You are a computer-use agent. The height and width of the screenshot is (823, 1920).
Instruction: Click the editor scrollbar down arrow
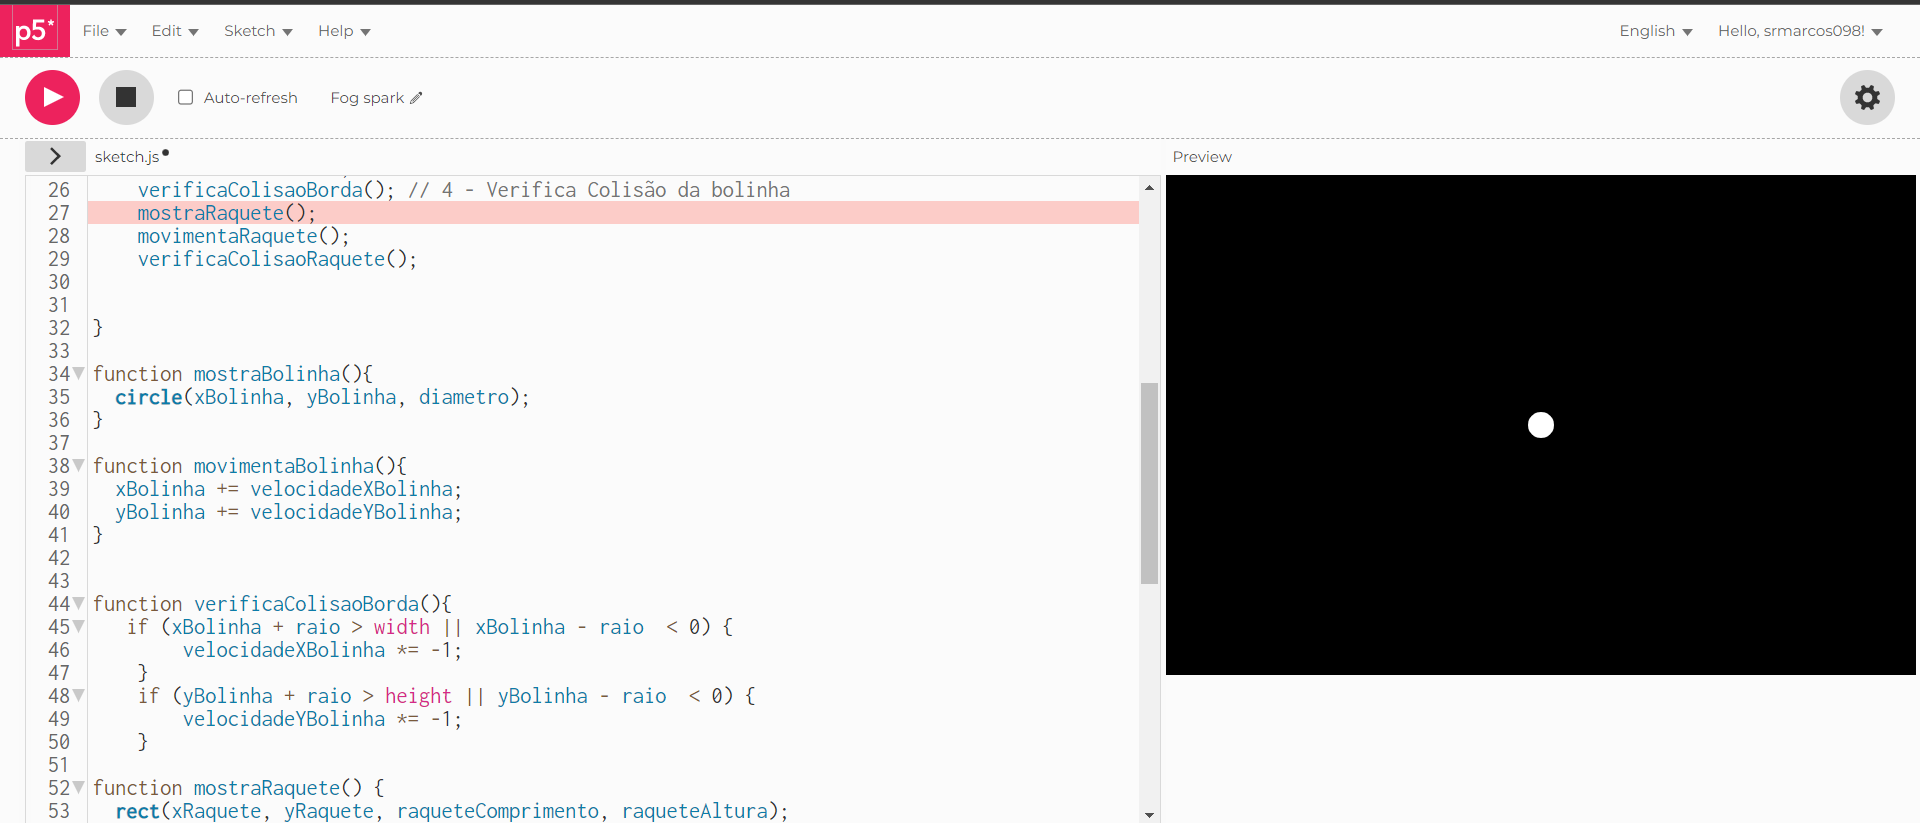[x=1149, y=815]
